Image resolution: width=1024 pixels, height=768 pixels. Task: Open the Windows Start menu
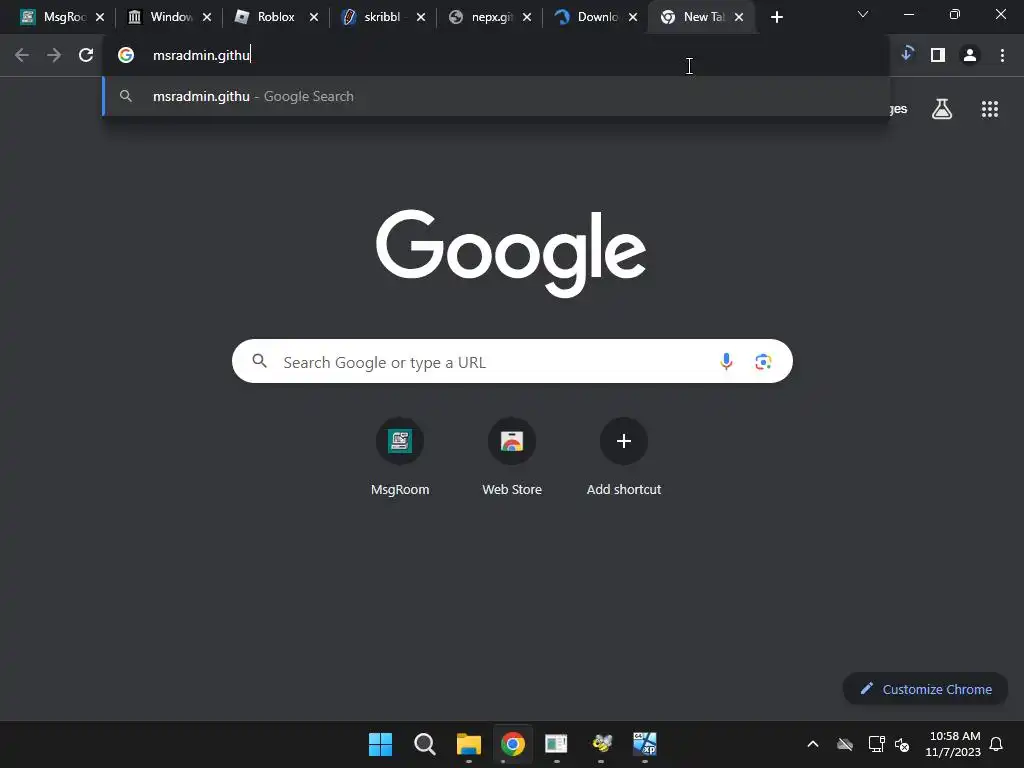point(380,744)
